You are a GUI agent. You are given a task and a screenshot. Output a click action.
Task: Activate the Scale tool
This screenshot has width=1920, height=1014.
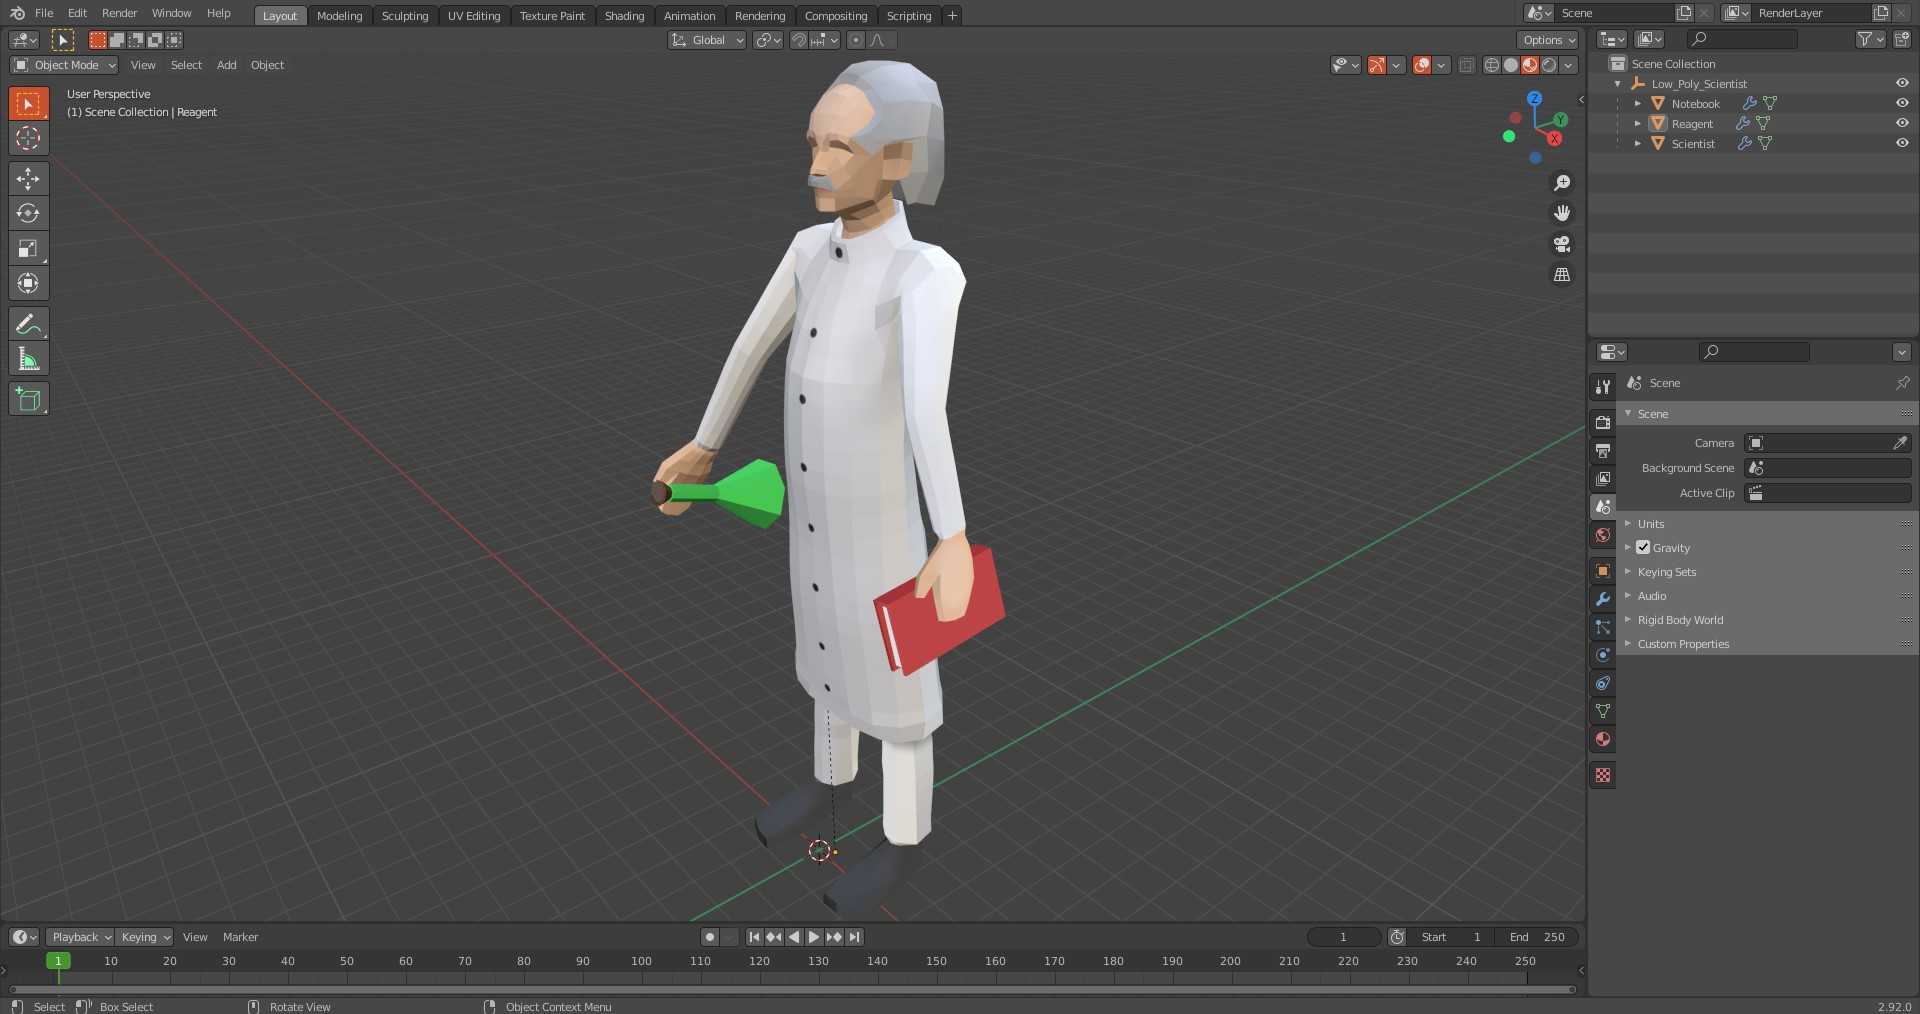(x=28, y=248)
